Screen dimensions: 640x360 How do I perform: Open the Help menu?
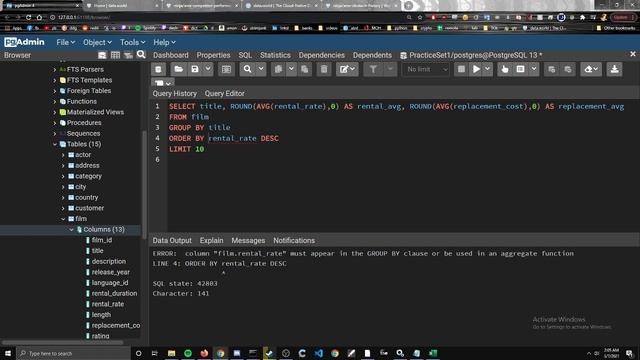coord(164,42)
